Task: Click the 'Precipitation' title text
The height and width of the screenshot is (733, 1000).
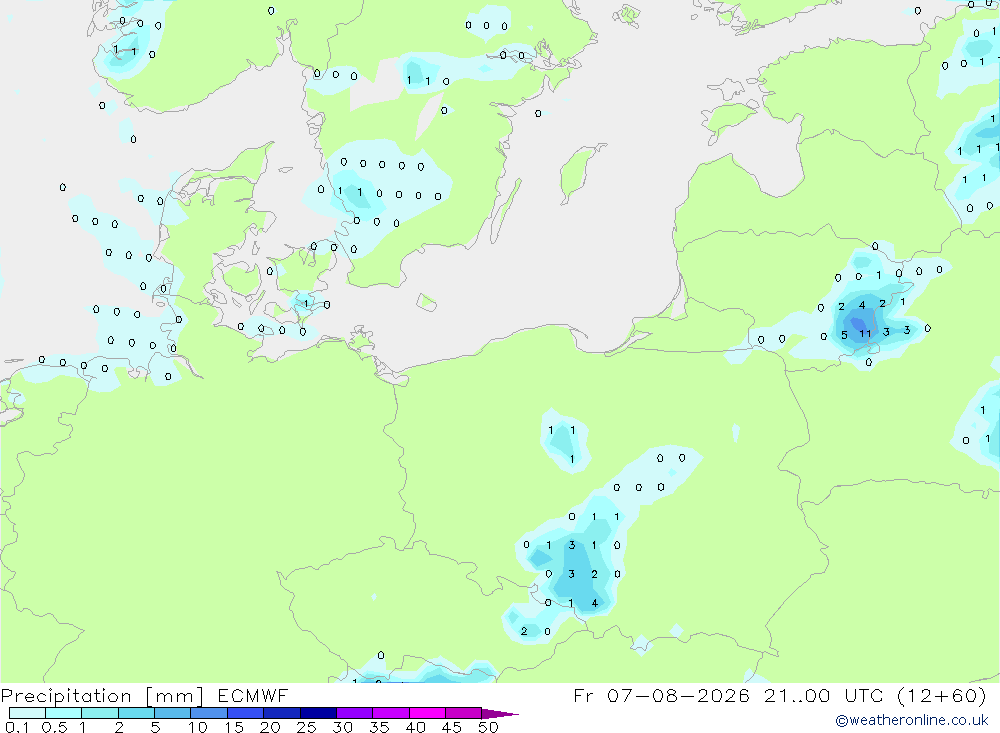Action: click(66, 696)
